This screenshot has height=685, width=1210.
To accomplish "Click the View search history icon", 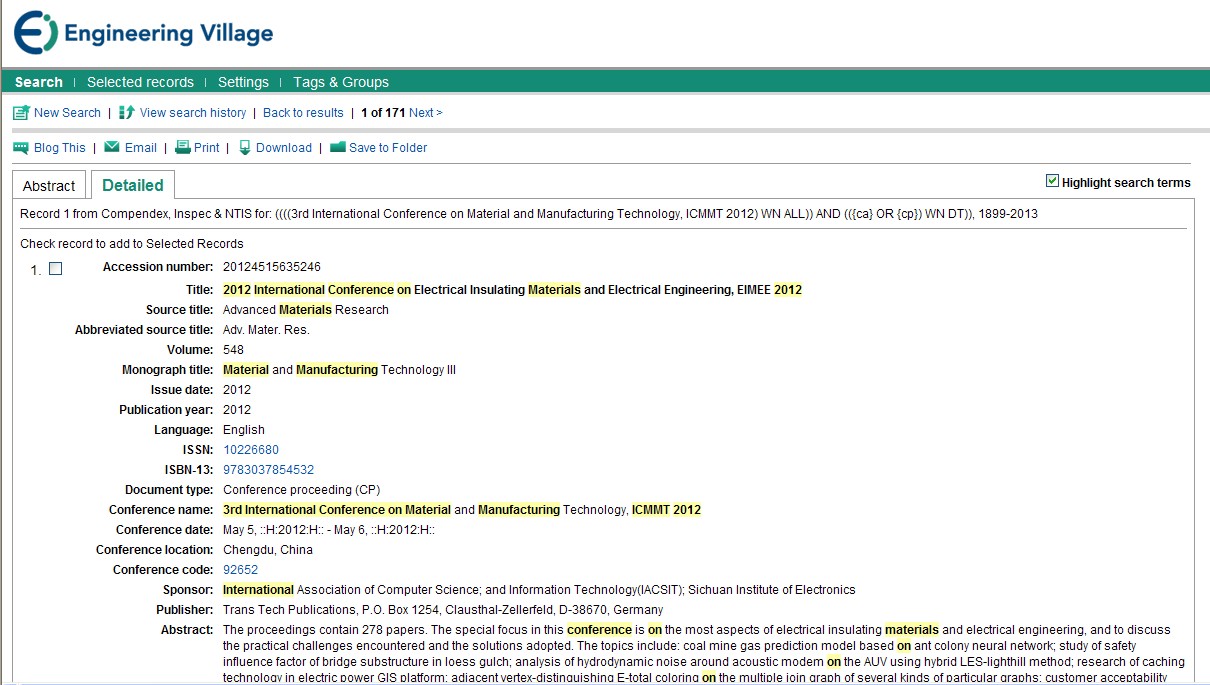I will click(x=126, y=113).
